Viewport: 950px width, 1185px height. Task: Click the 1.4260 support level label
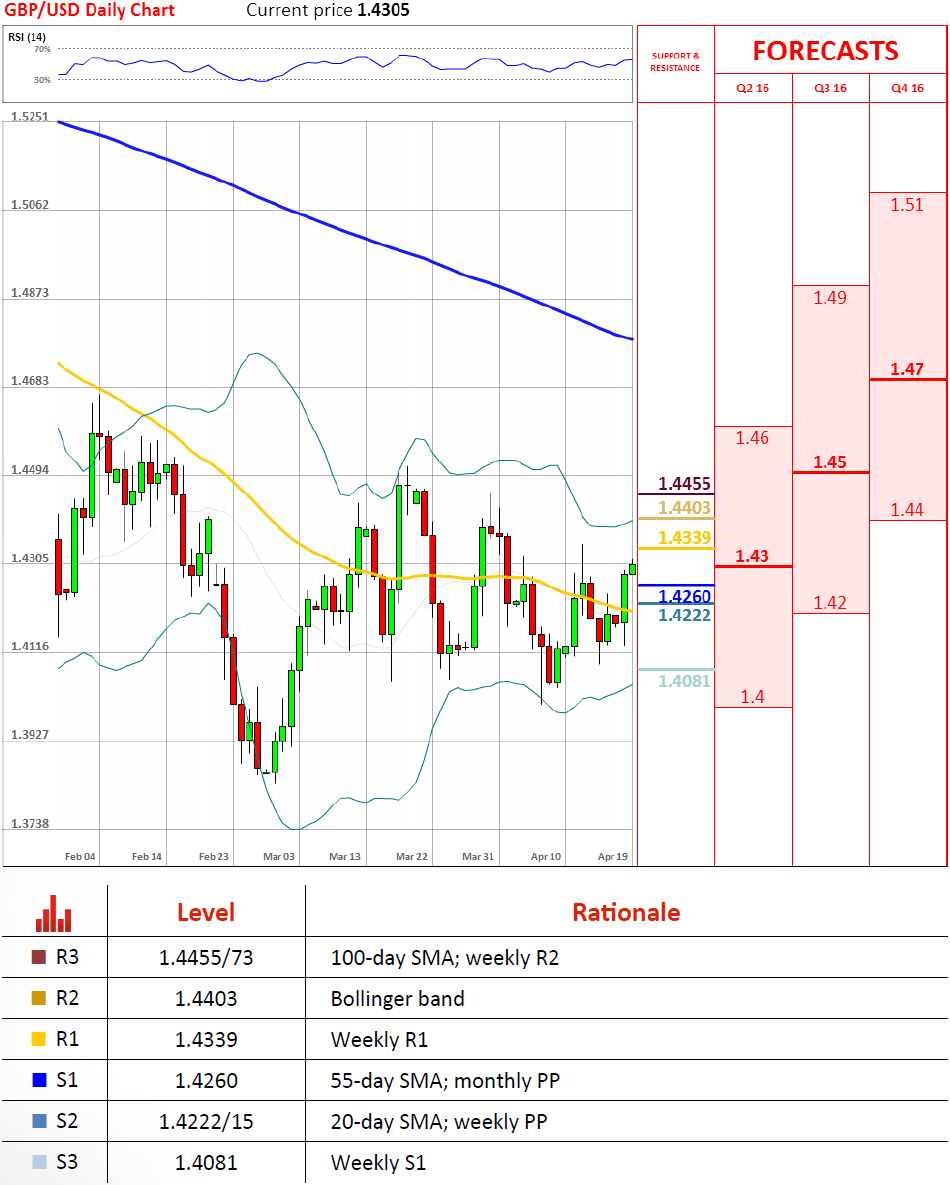point(684,596)
